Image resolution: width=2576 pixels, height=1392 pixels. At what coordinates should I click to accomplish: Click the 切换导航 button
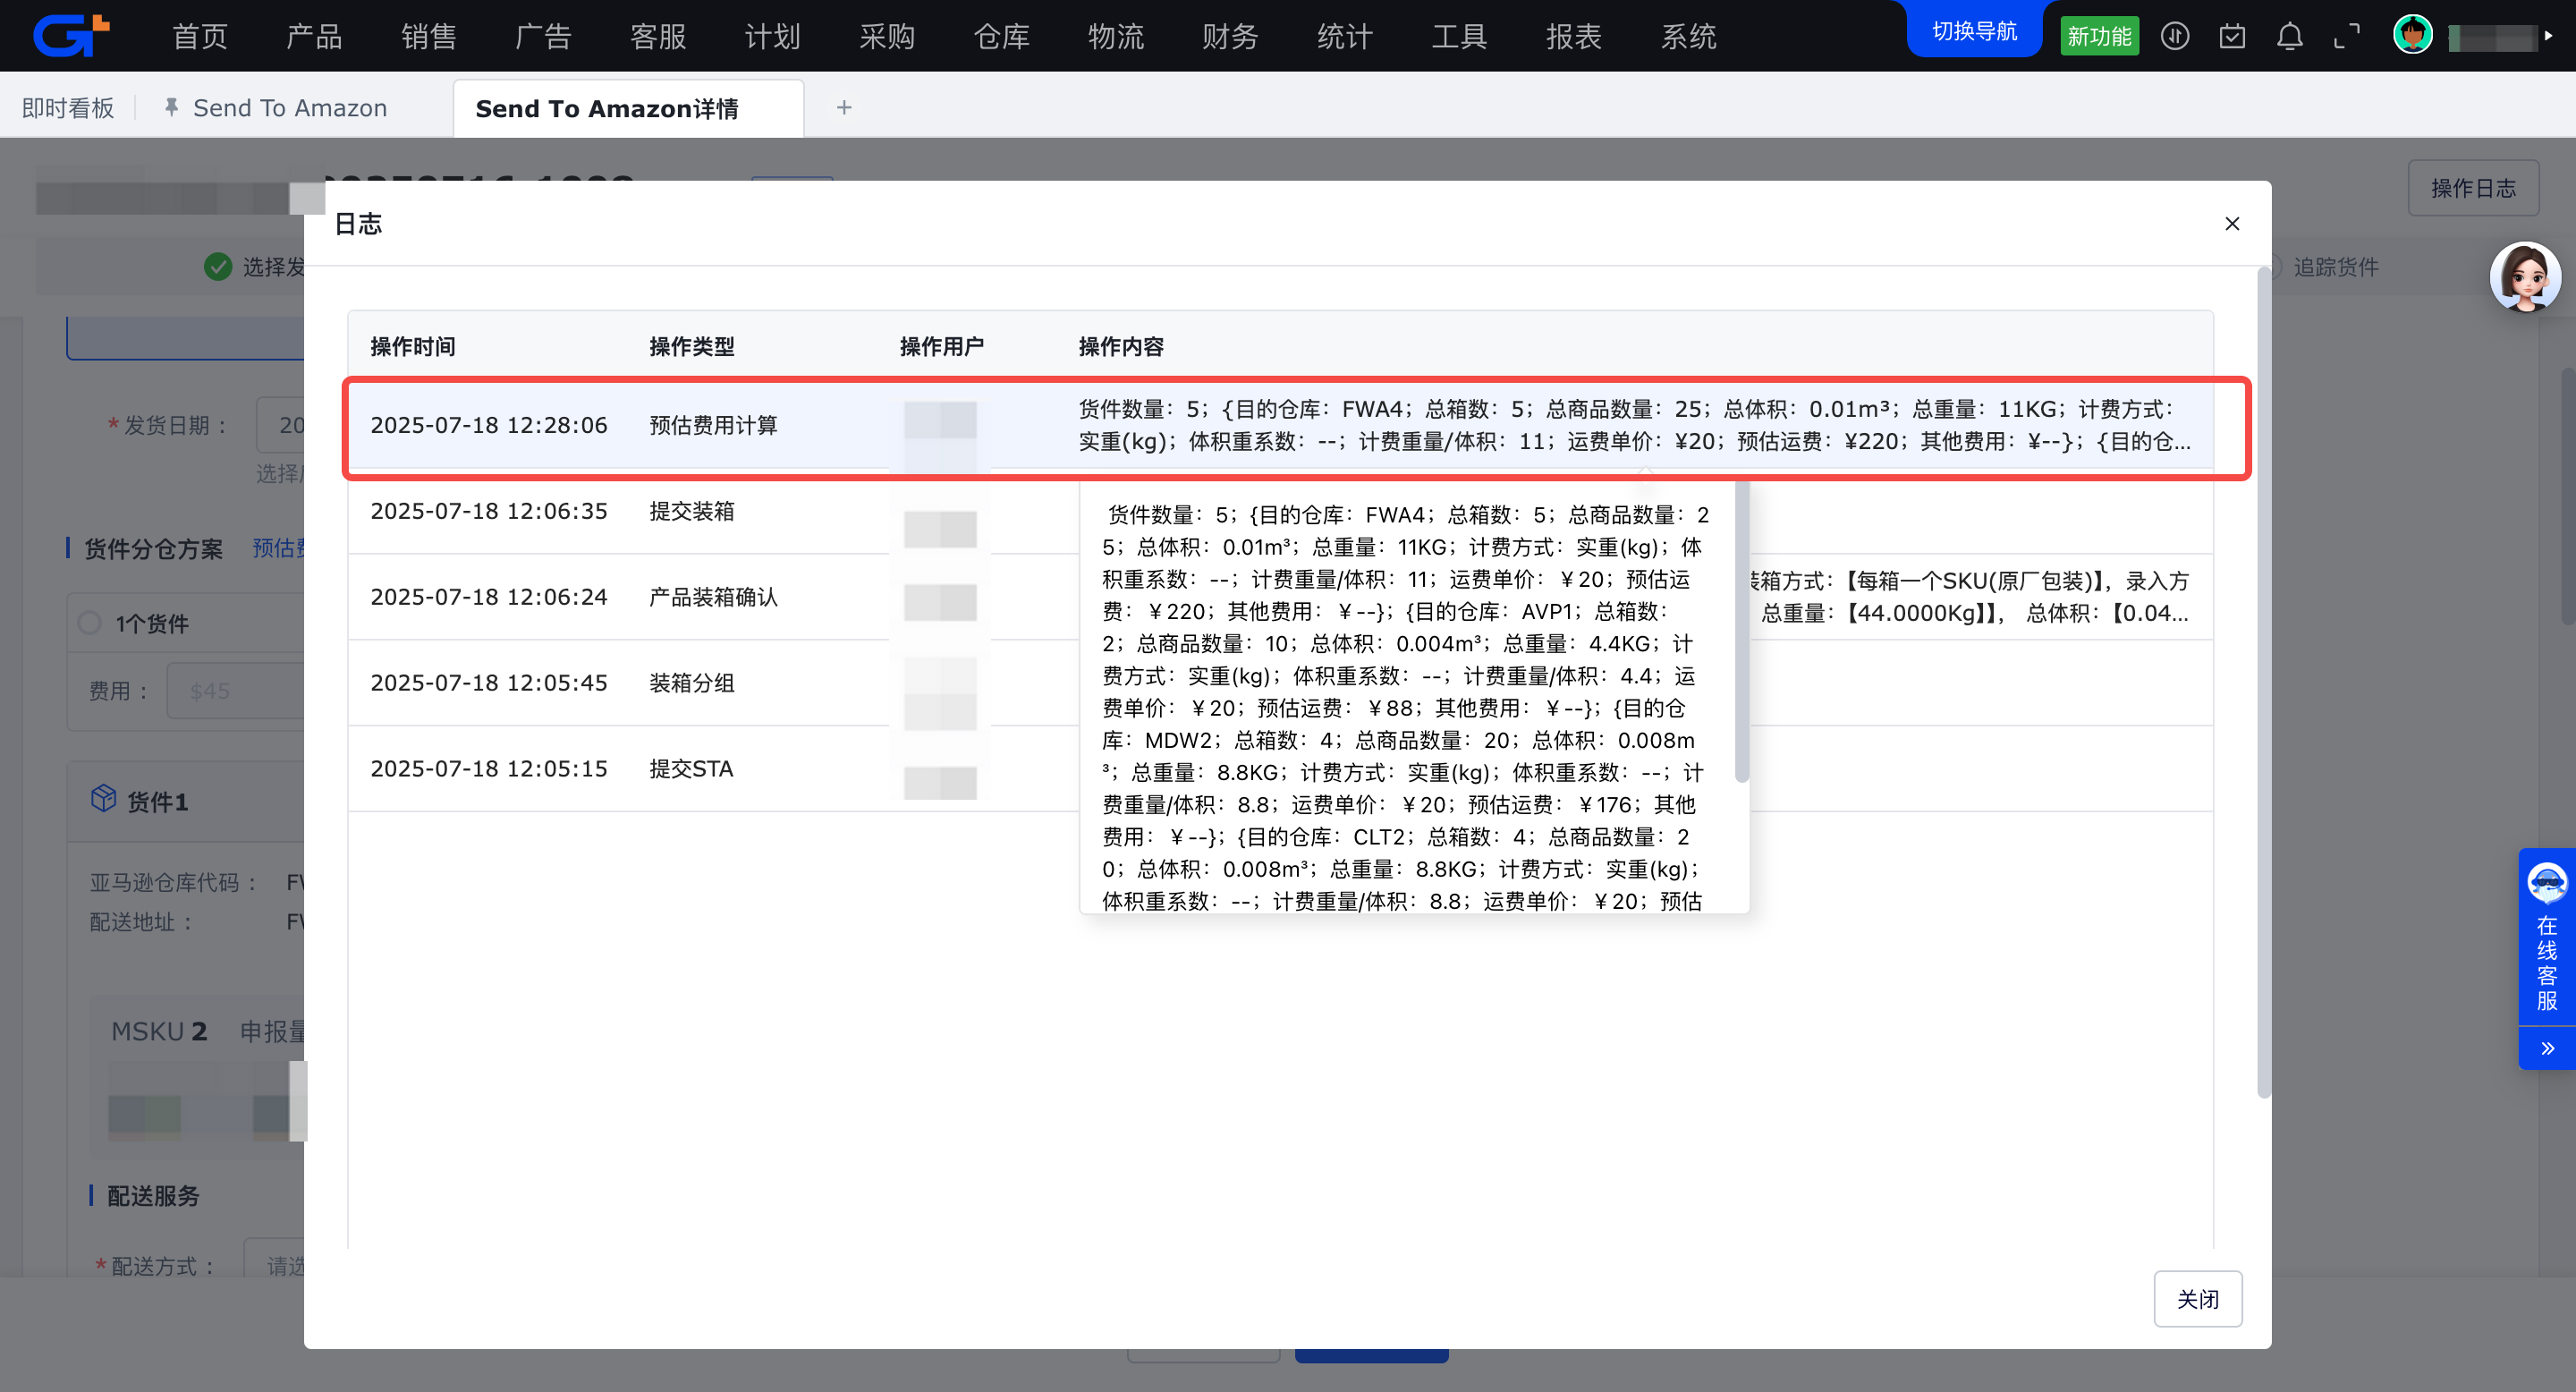(x=1974, y=31)
